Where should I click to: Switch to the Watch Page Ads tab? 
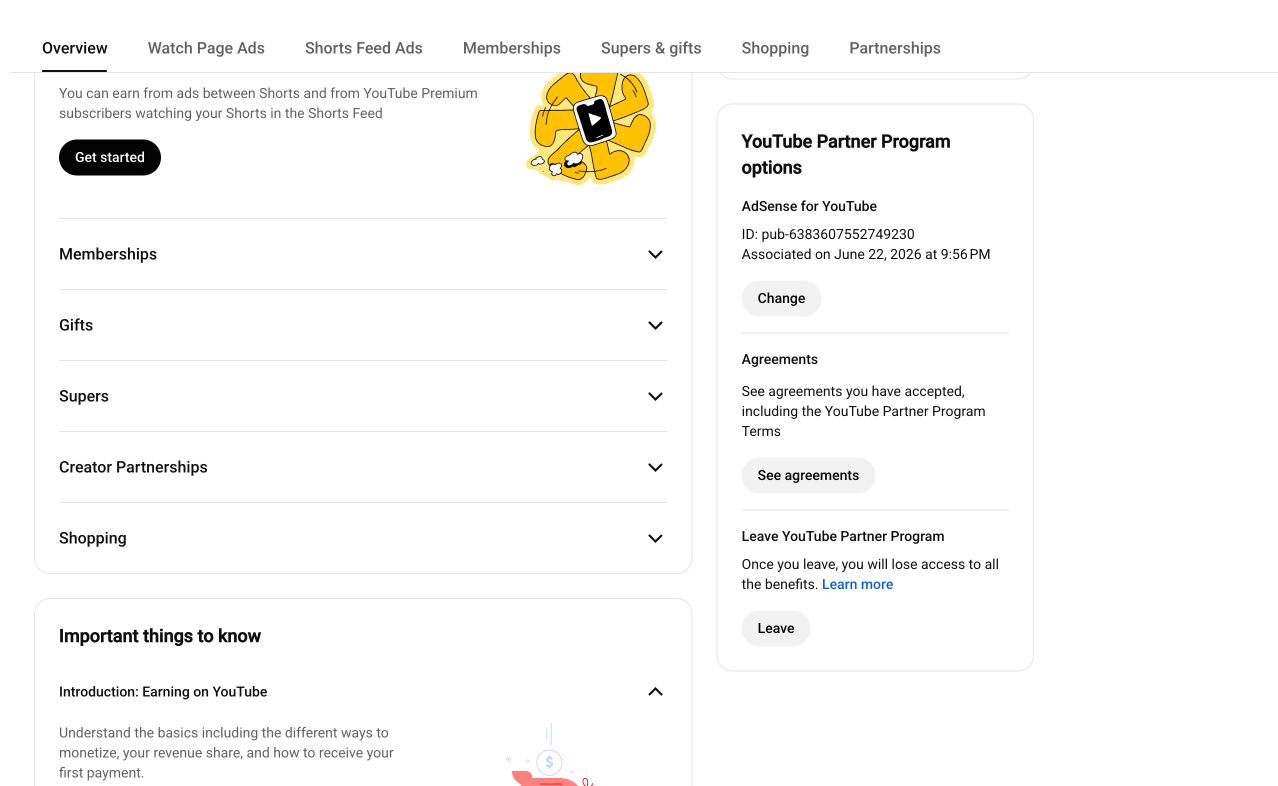pos(206,48)
